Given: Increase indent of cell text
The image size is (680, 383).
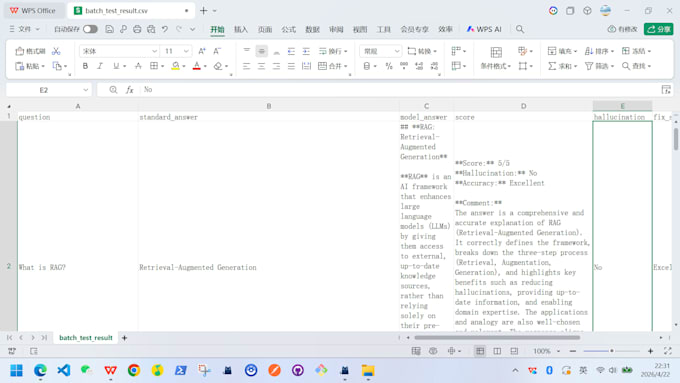Looking at the screenshot, I should (x=306, y=51).
